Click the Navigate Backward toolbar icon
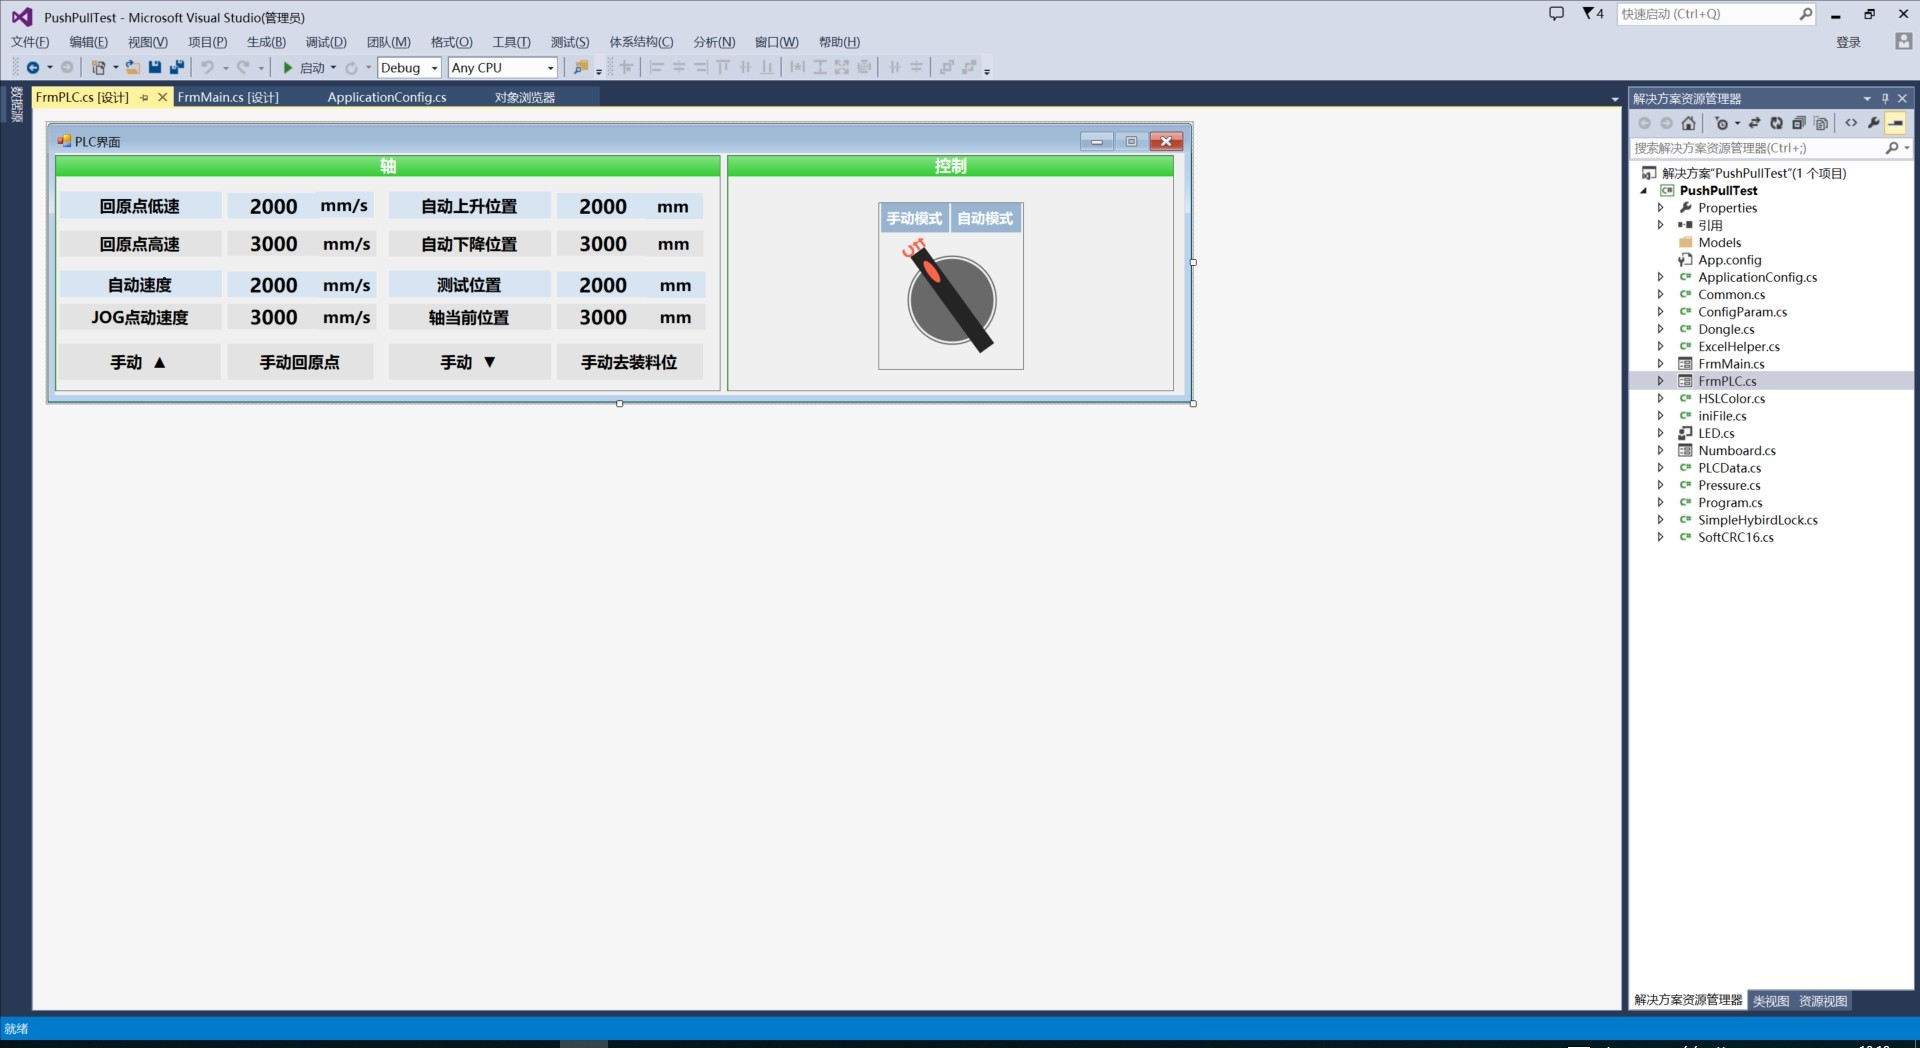1920x1048 pixels. pos(33,68)
